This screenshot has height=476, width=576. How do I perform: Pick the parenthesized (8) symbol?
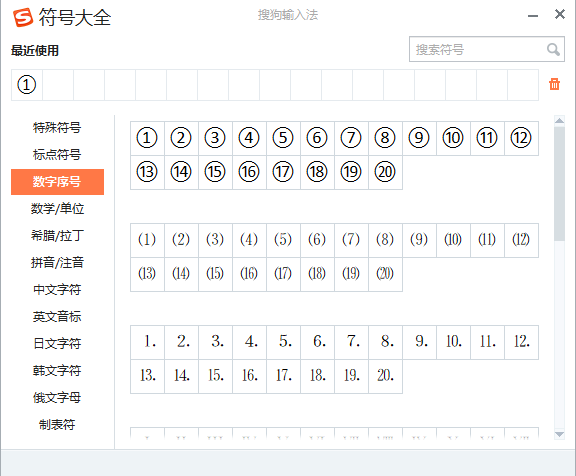coord(385,240)
